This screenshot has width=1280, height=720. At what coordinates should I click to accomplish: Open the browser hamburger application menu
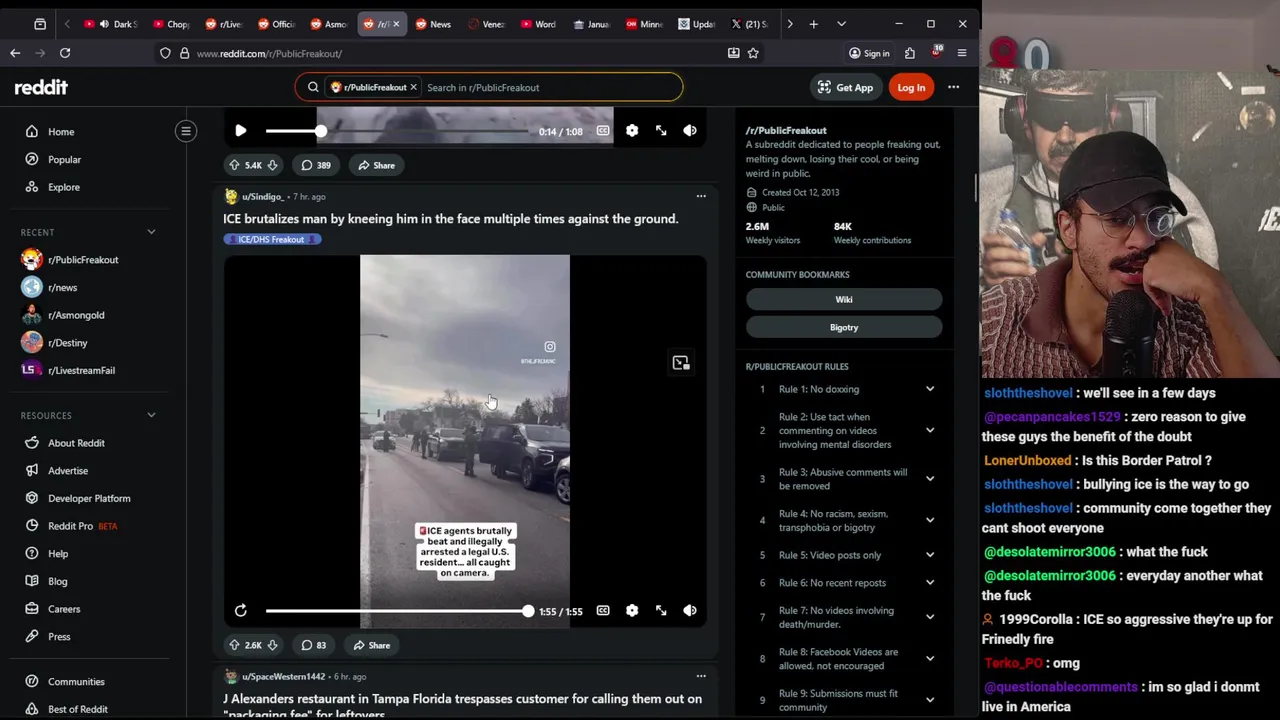[962, 53]
